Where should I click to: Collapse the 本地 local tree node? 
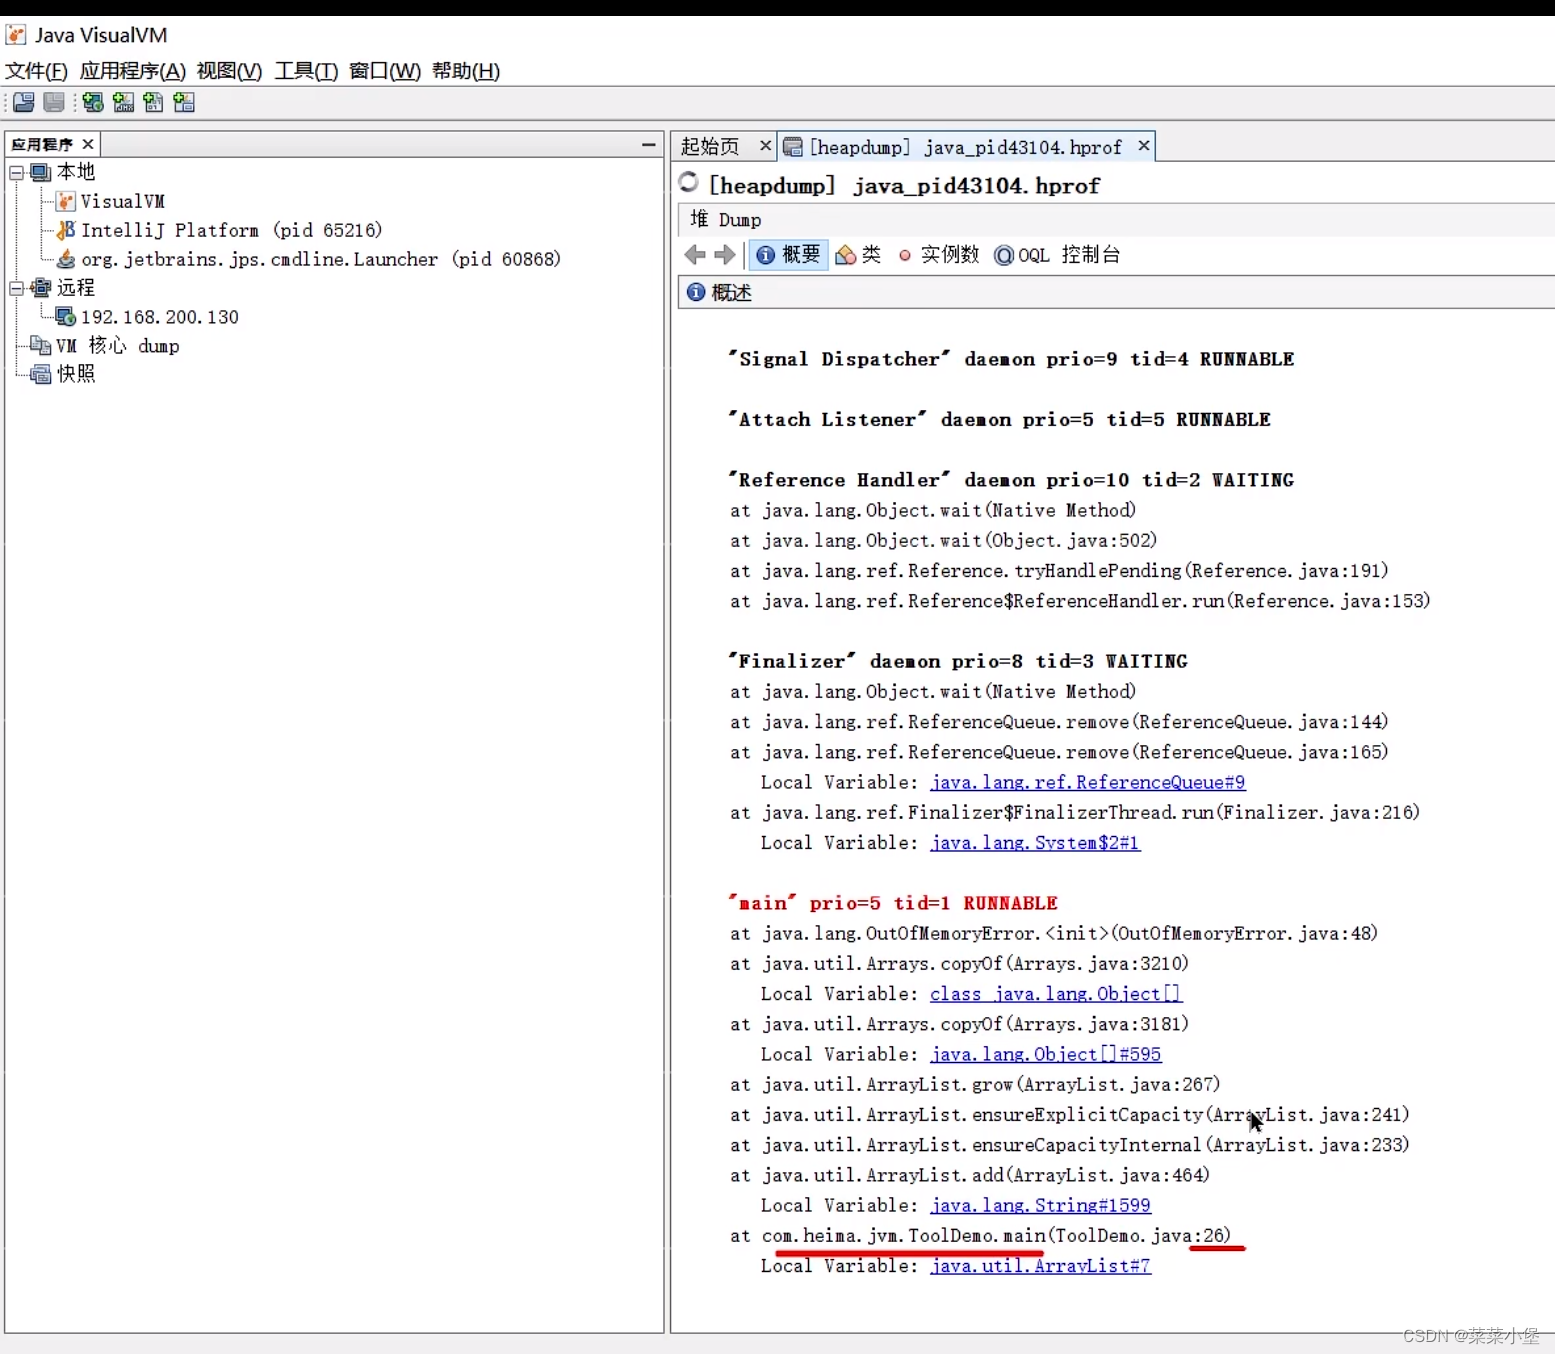[x=16, y=173]
